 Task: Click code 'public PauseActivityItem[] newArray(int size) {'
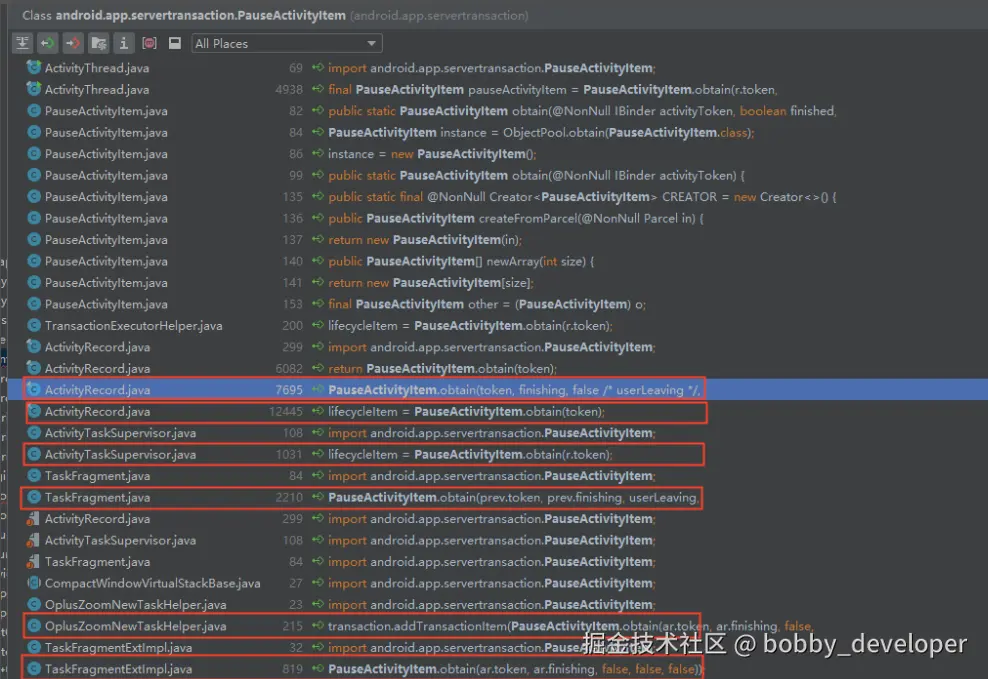(x=461, y=261)
